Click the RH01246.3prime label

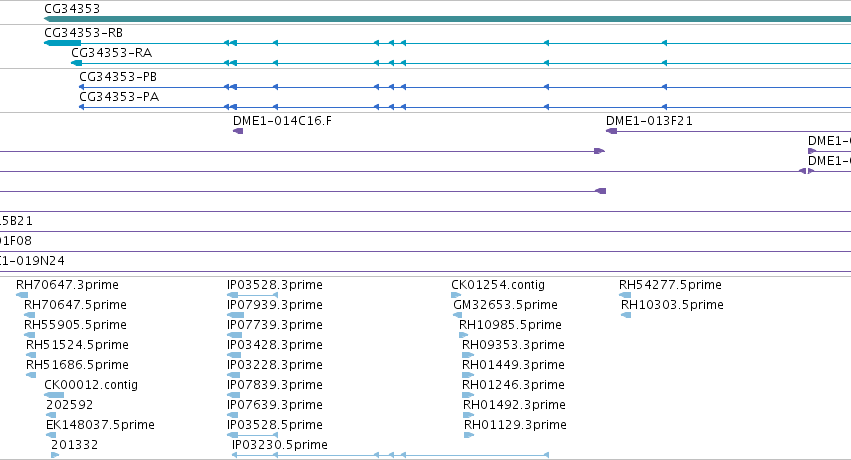[x=513, y=385]
